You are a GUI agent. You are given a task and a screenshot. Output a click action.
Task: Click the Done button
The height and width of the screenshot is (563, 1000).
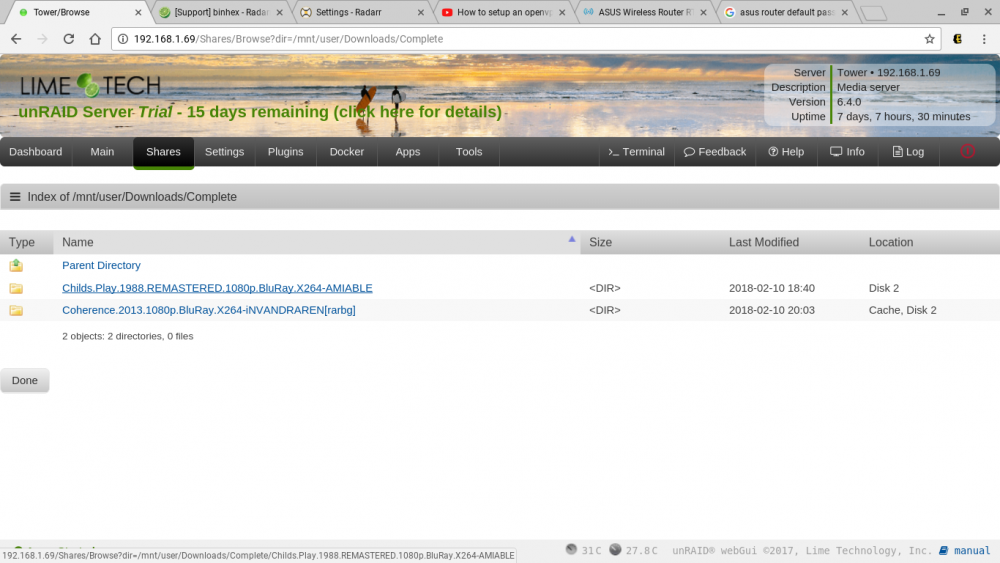click(x=25, y=380)
